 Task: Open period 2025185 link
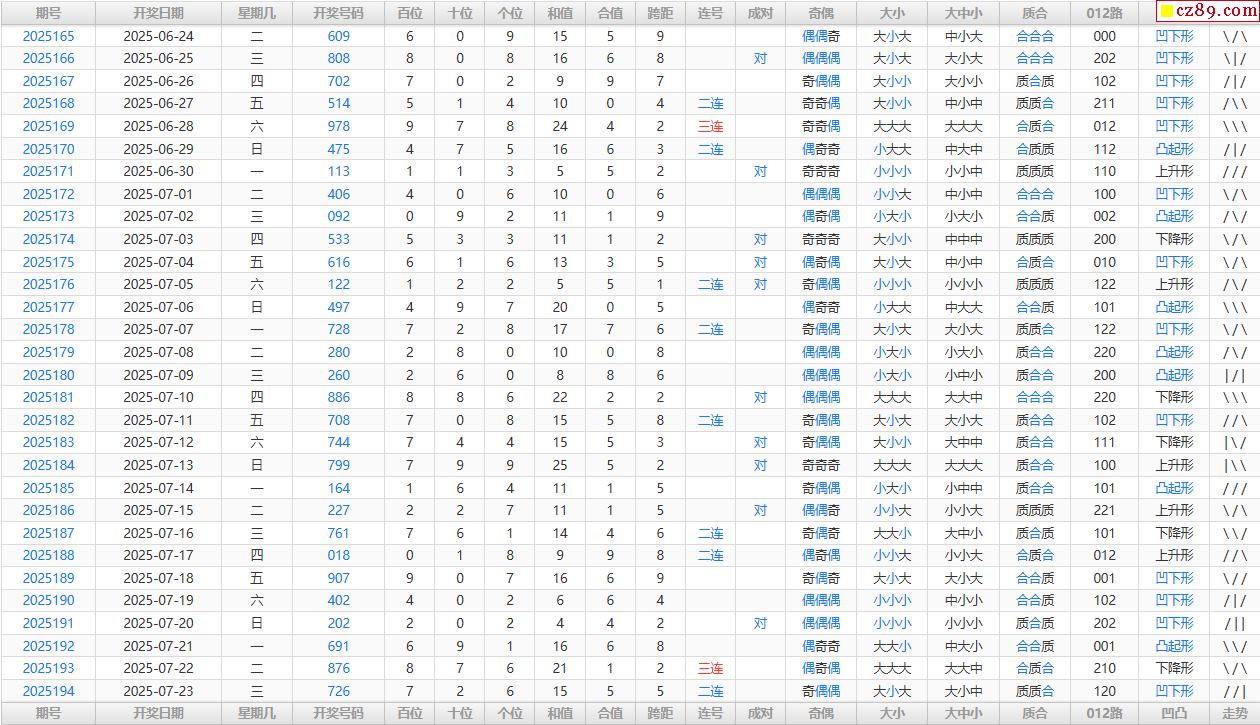[48, 488]
